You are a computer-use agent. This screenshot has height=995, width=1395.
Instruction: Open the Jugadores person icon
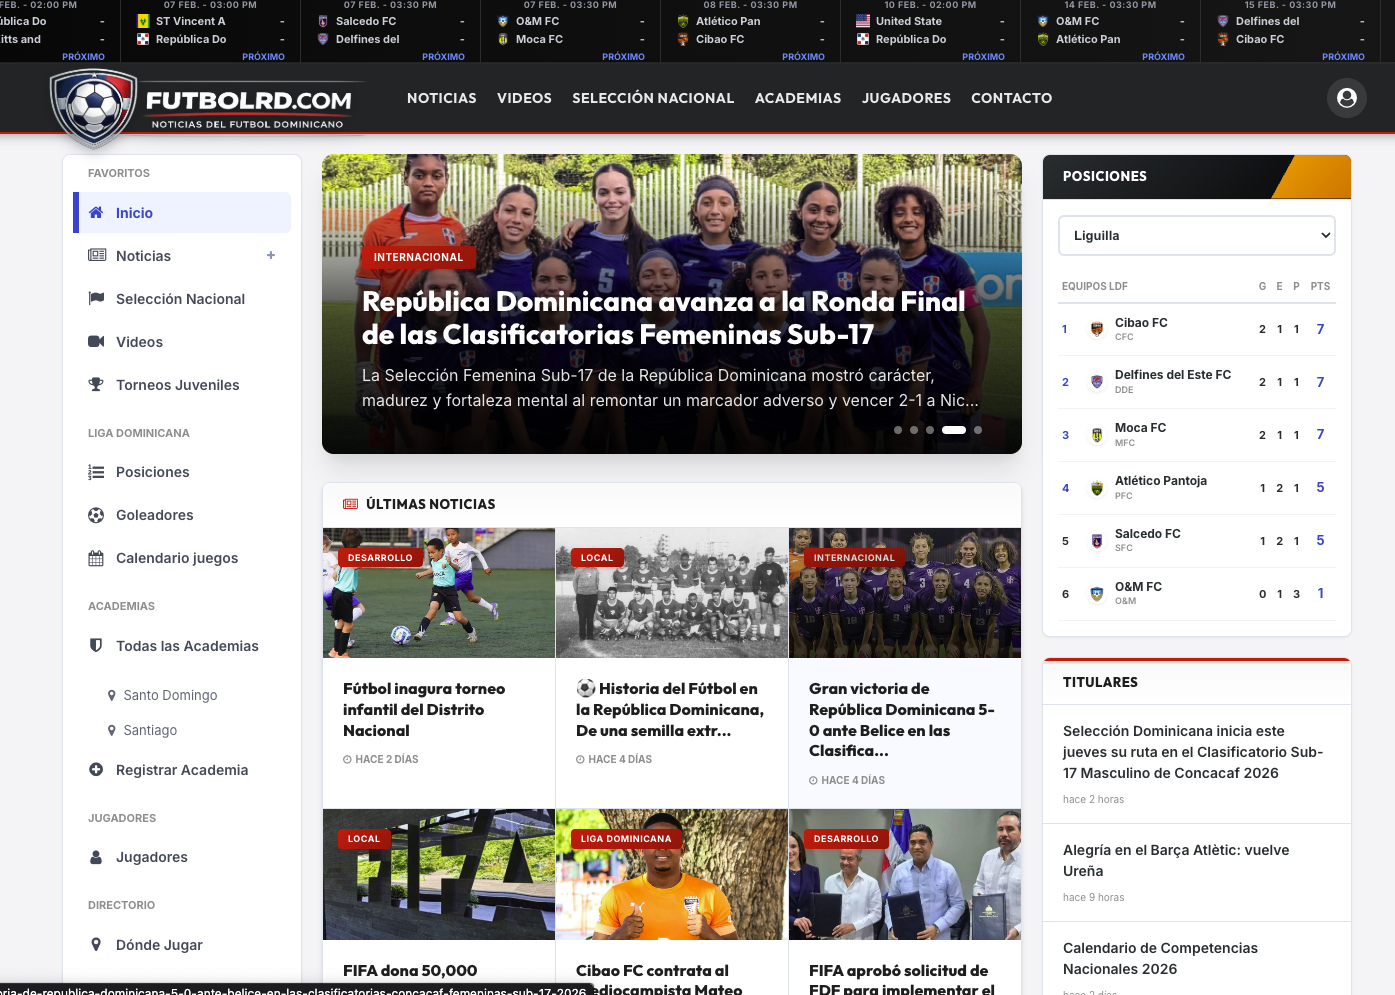94,856
